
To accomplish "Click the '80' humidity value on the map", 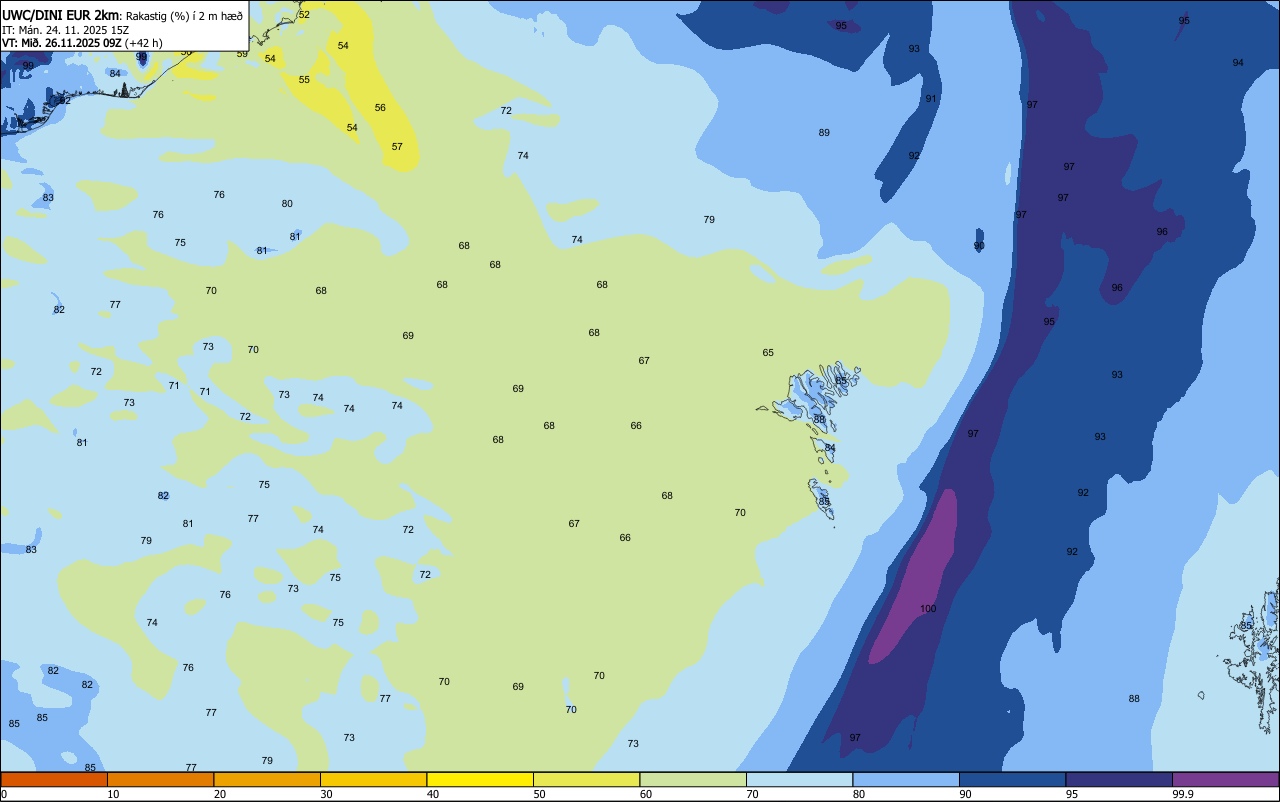I will 287,204.
